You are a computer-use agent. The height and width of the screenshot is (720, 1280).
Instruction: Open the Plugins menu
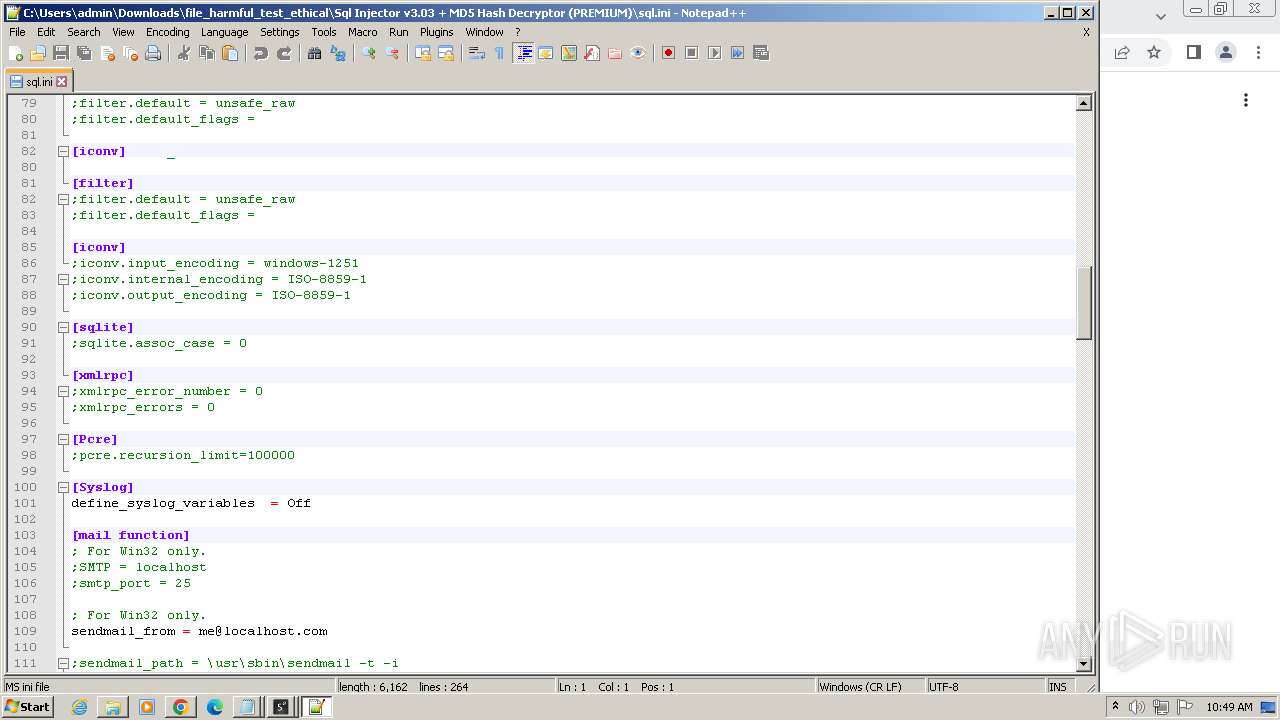436,32
